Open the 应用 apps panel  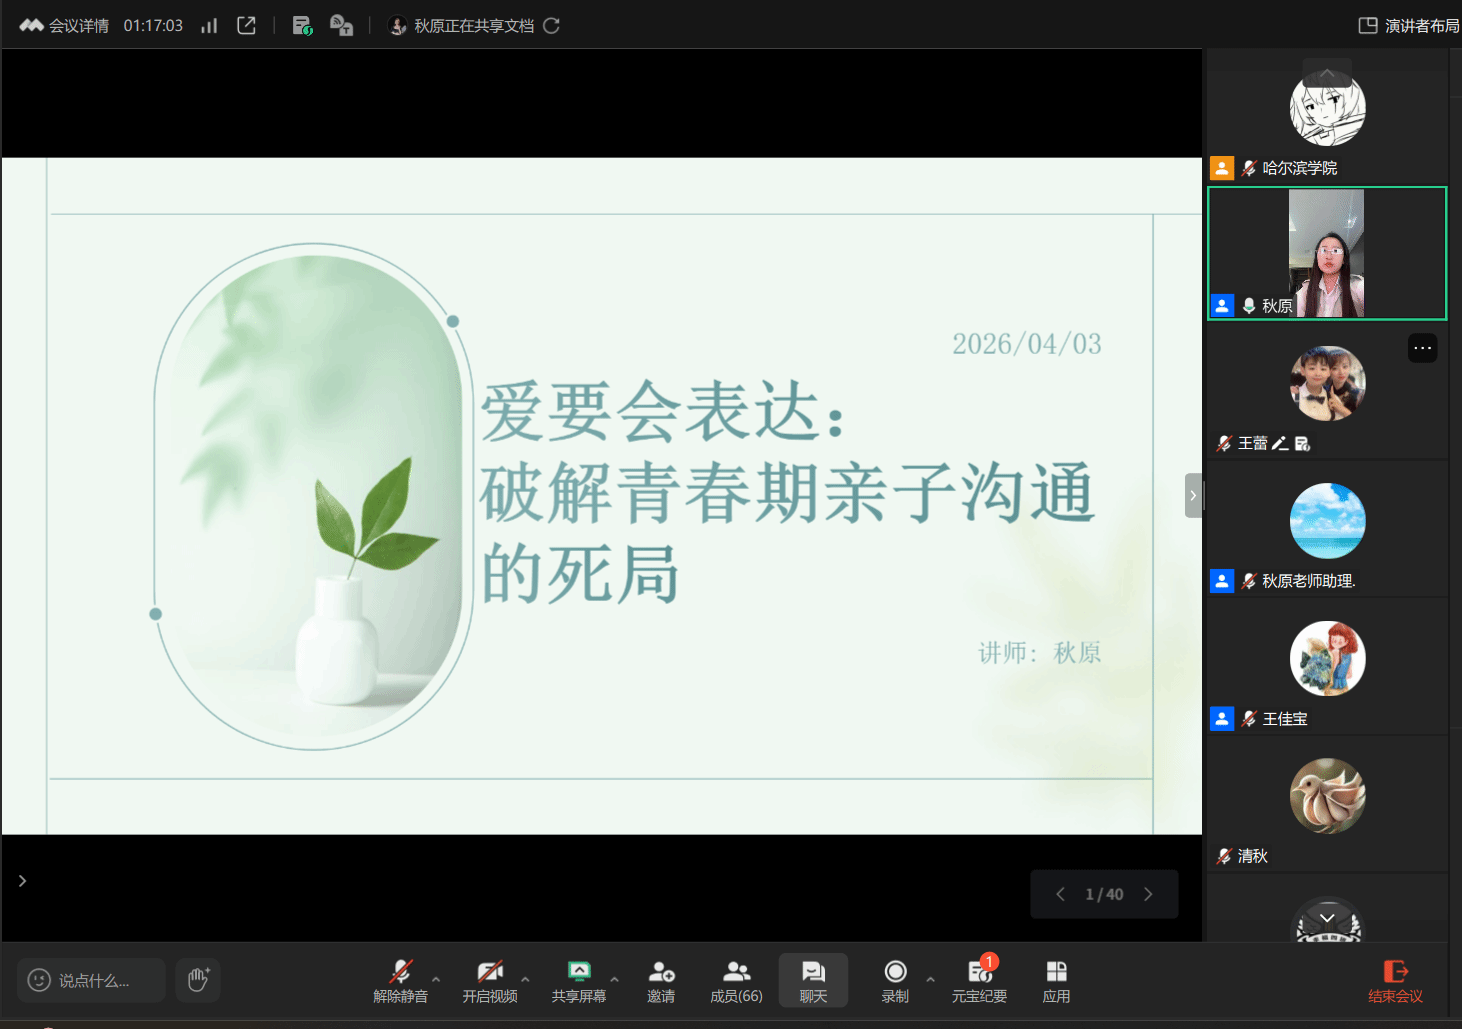[x=1056, y=980]
